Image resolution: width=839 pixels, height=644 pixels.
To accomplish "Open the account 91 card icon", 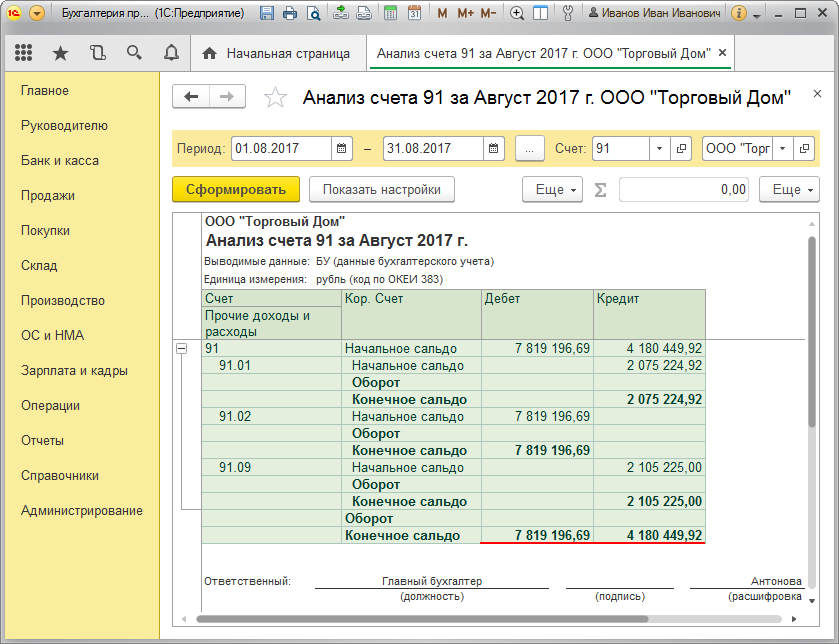I will pyautogui.click(x=681, y=148).
